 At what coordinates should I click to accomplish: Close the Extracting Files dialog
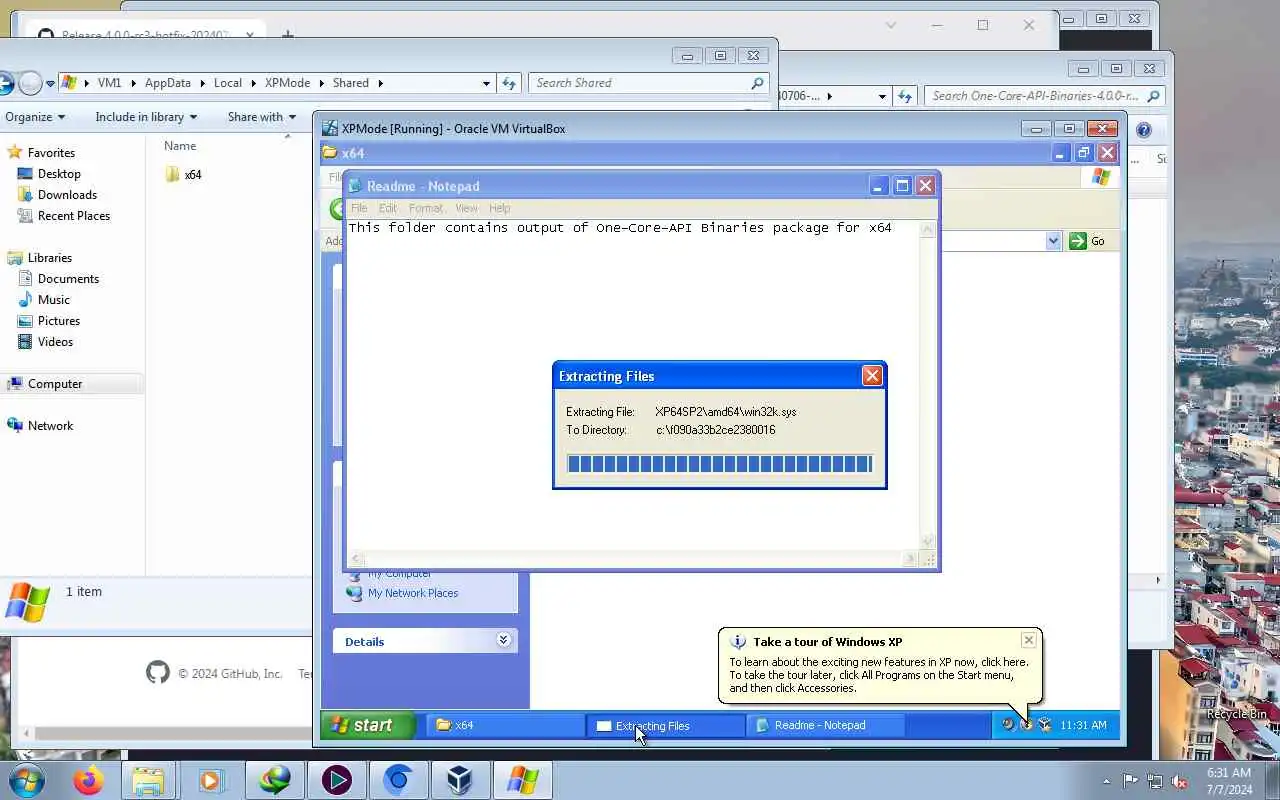tap(872, 376)
